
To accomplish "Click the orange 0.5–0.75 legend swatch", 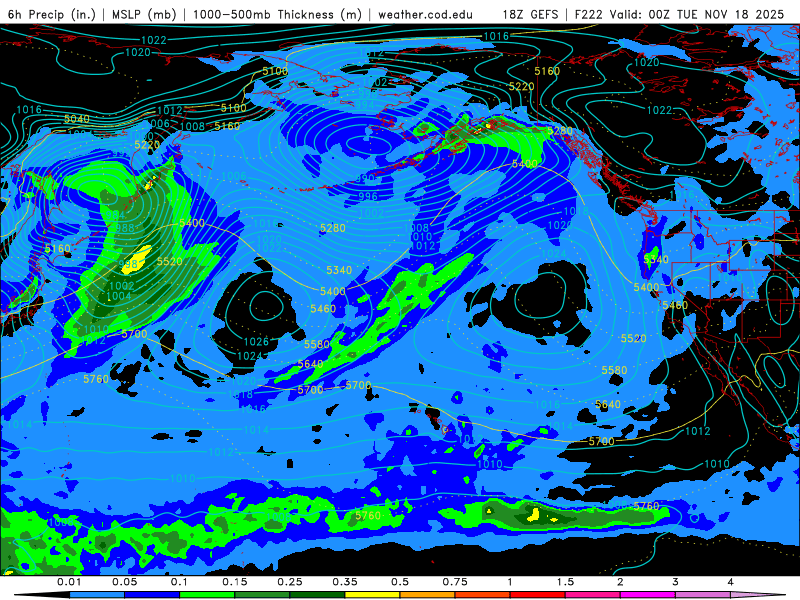I will coord(428,595).
